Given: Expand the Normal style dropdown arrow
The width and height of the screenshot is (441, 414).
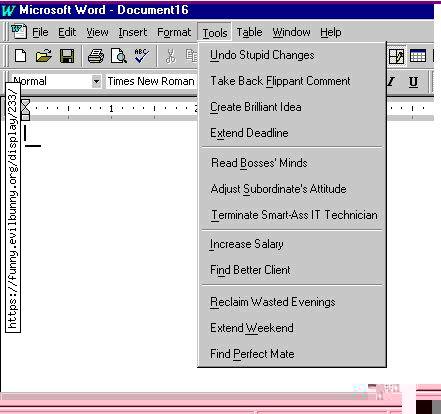Looking at the screenshot, I should (x=96, y=81).
